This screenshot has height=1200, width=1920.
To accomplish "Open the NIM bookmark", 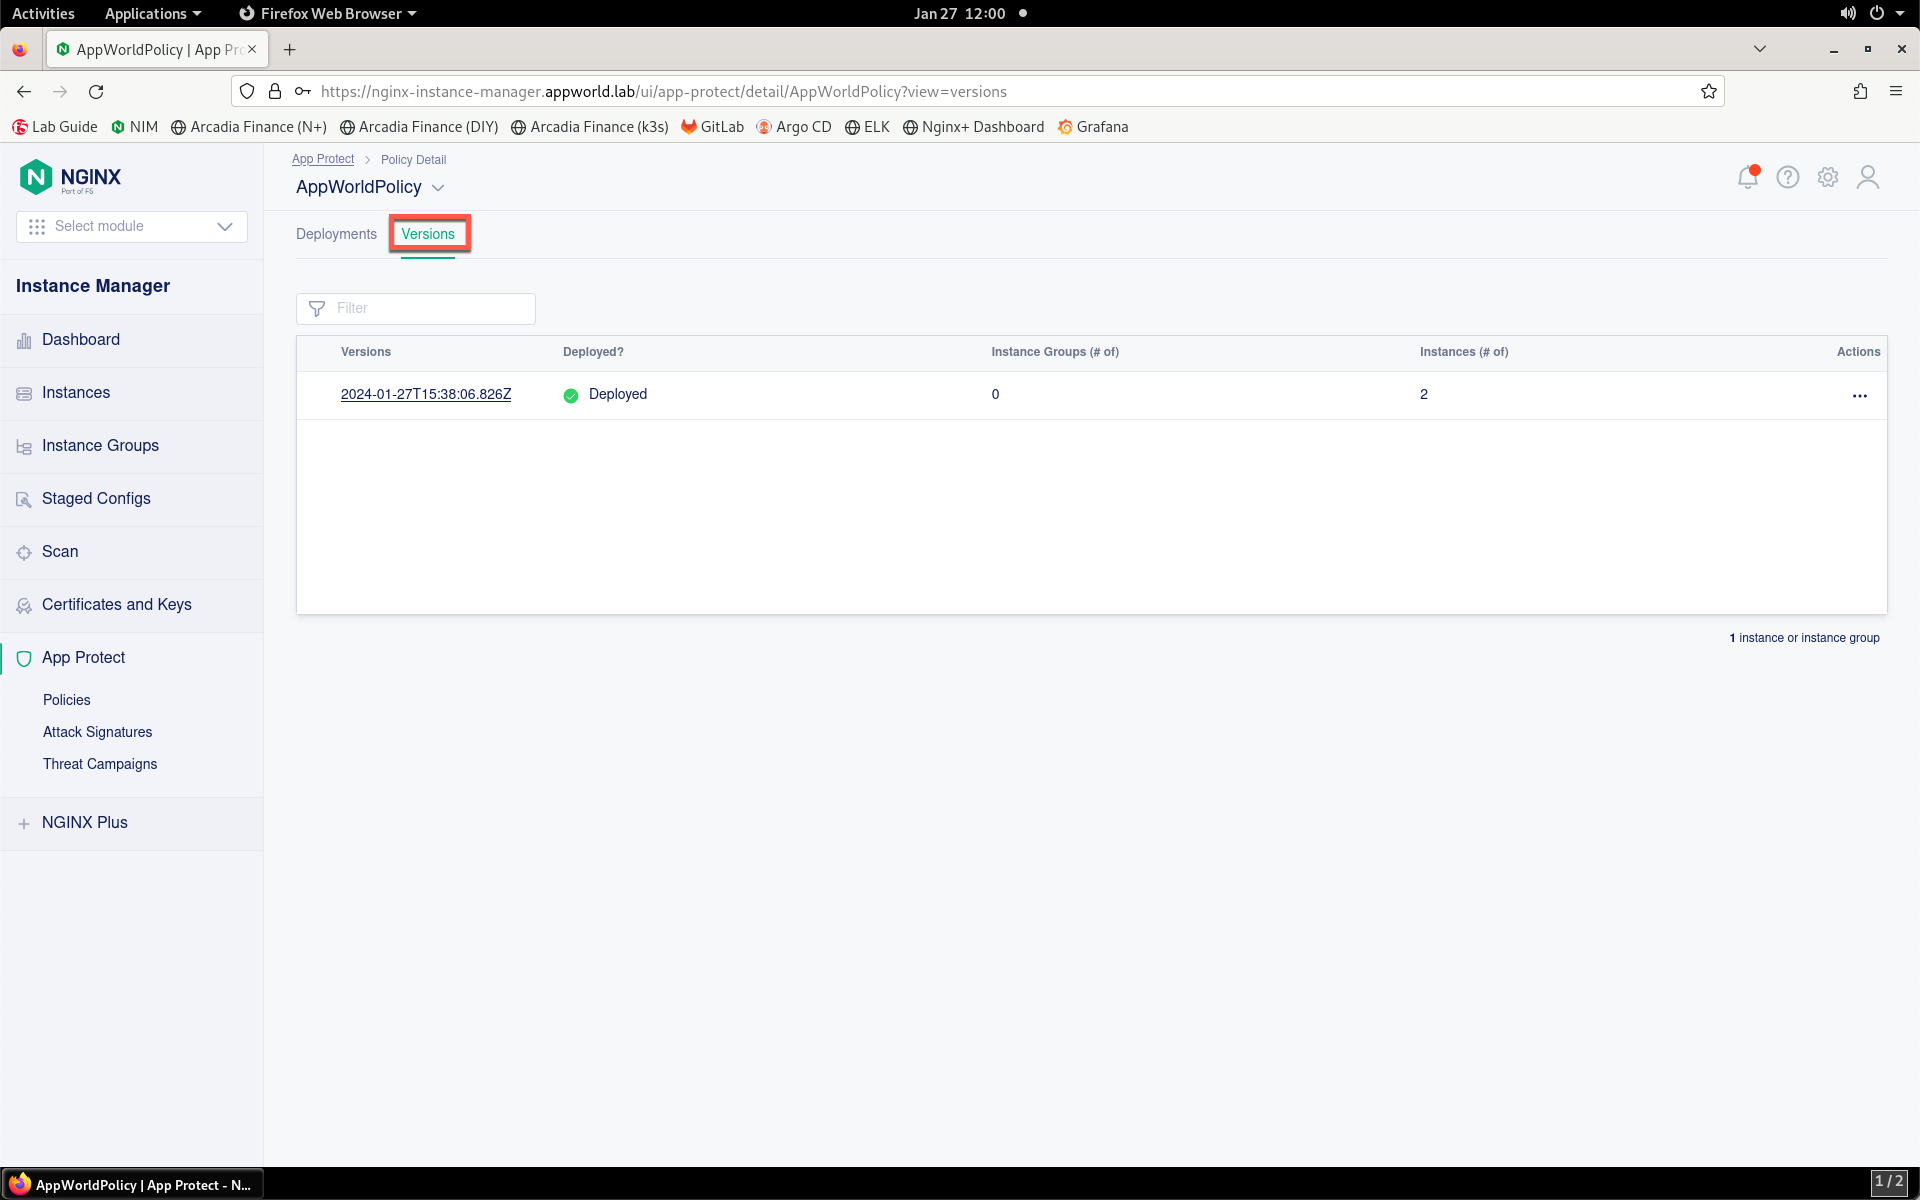I will click(134, 127).
